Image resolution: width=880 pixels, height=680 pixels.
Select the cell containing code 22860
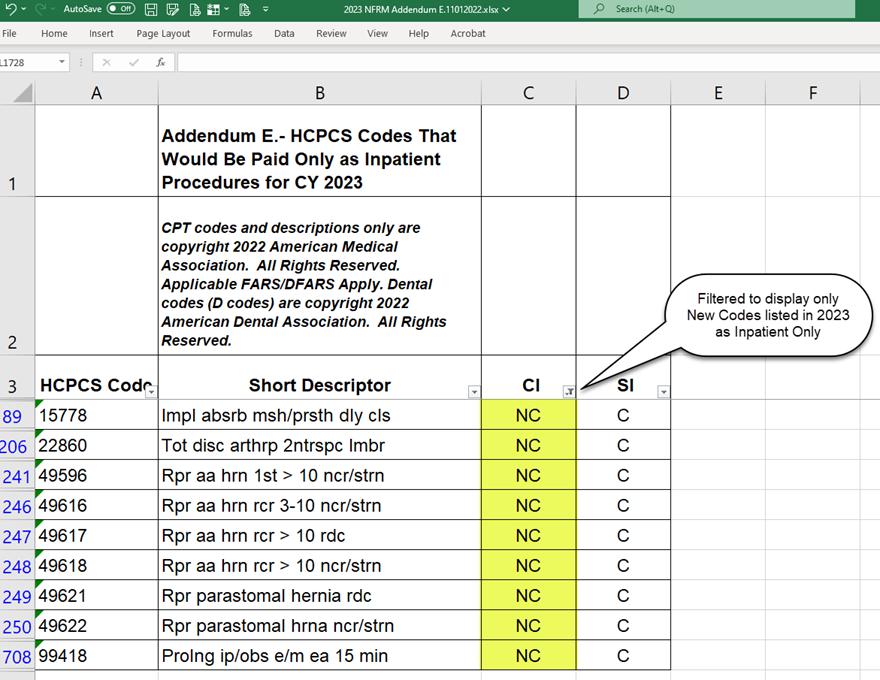97,445
